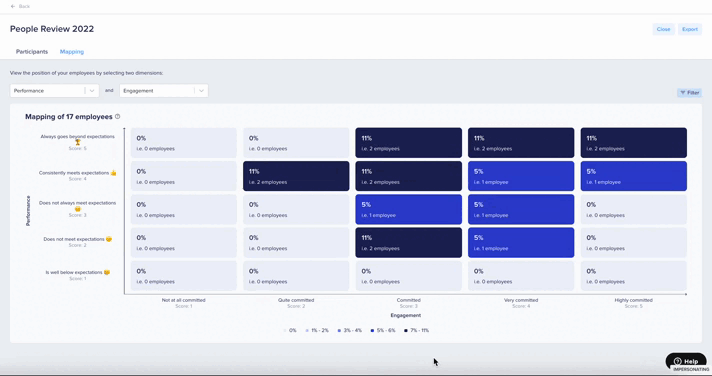Select cell Always goes beyond expectations, Very committed
Image resolution: width=712 pixels, height=376 pixels.
pos(521,143)
